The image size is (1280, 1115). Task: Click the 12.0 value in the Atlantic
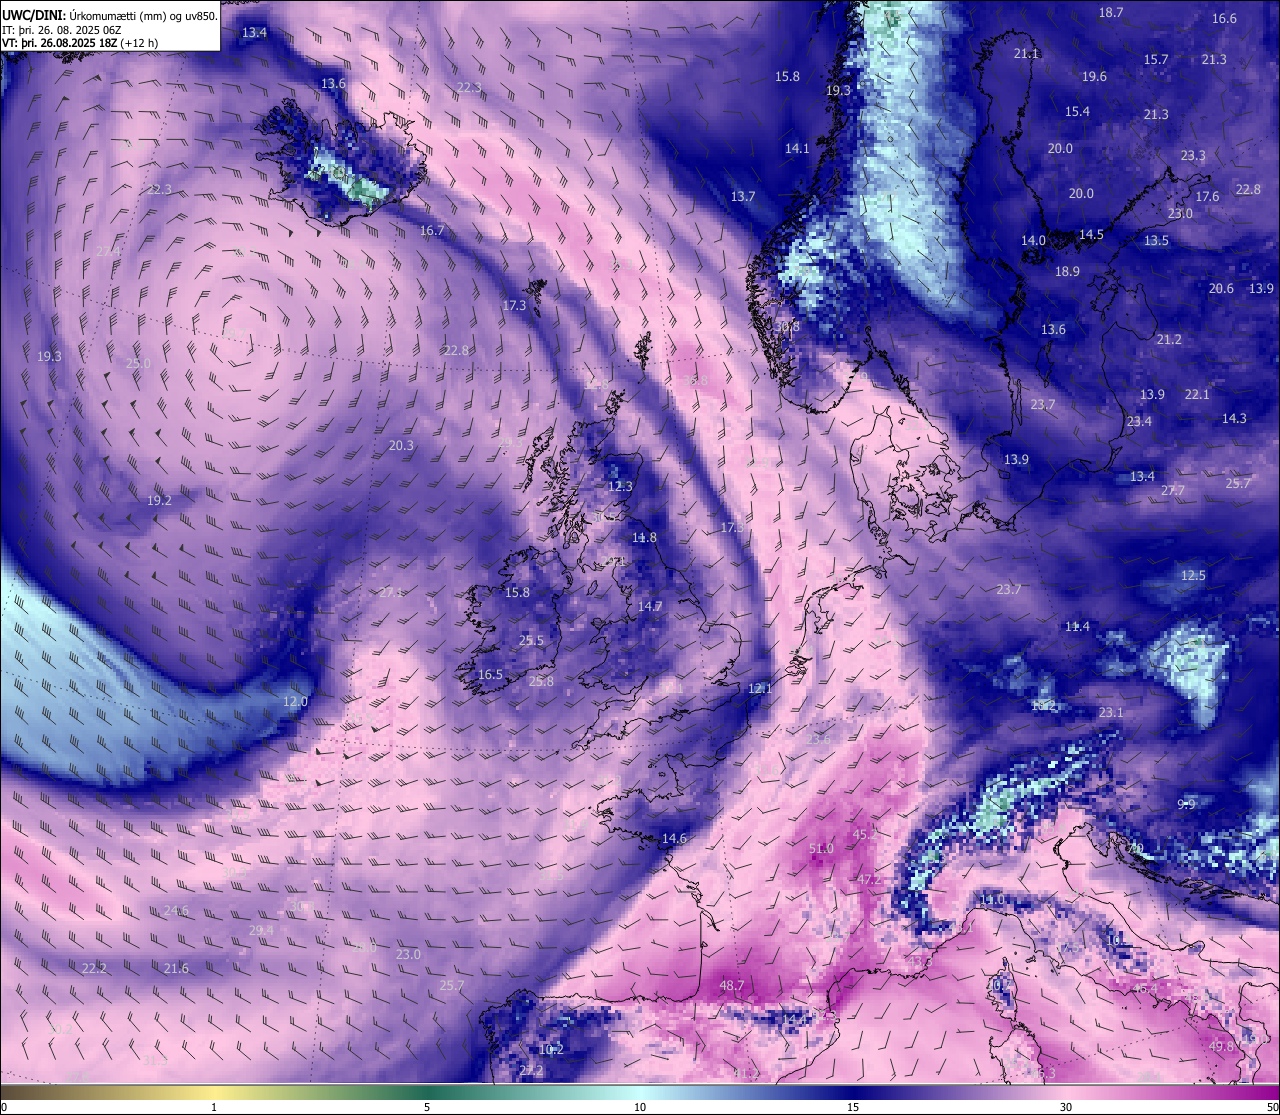295,702
